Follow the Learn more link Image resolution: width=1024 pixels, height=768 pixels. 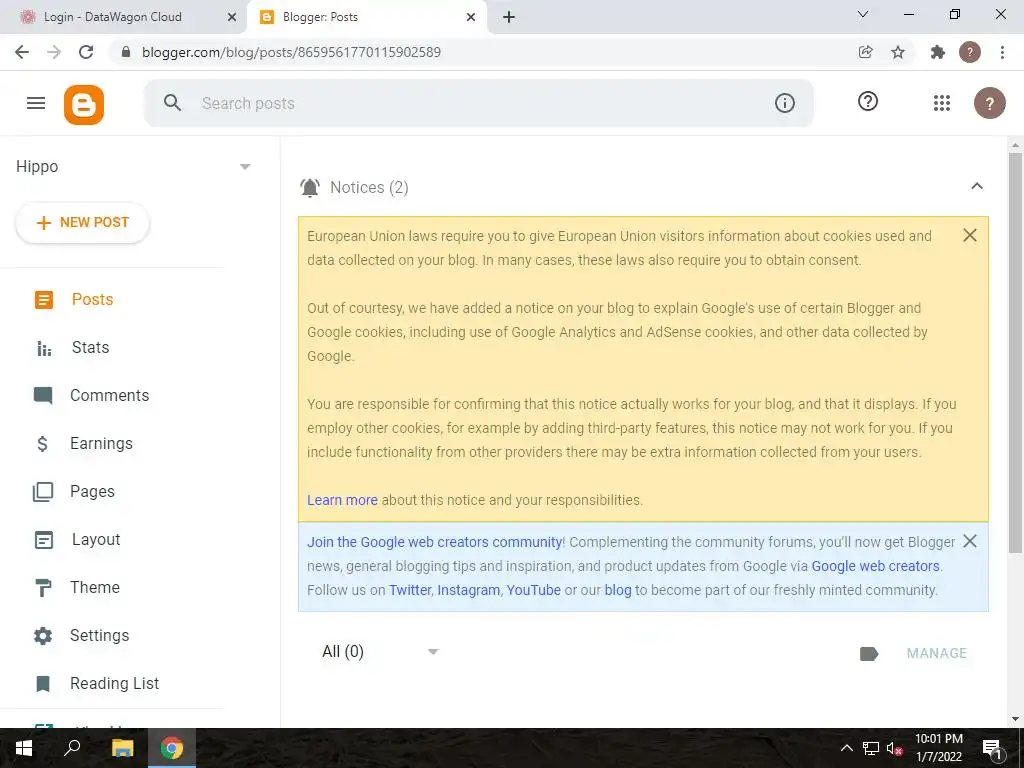[x=342, y=500]
